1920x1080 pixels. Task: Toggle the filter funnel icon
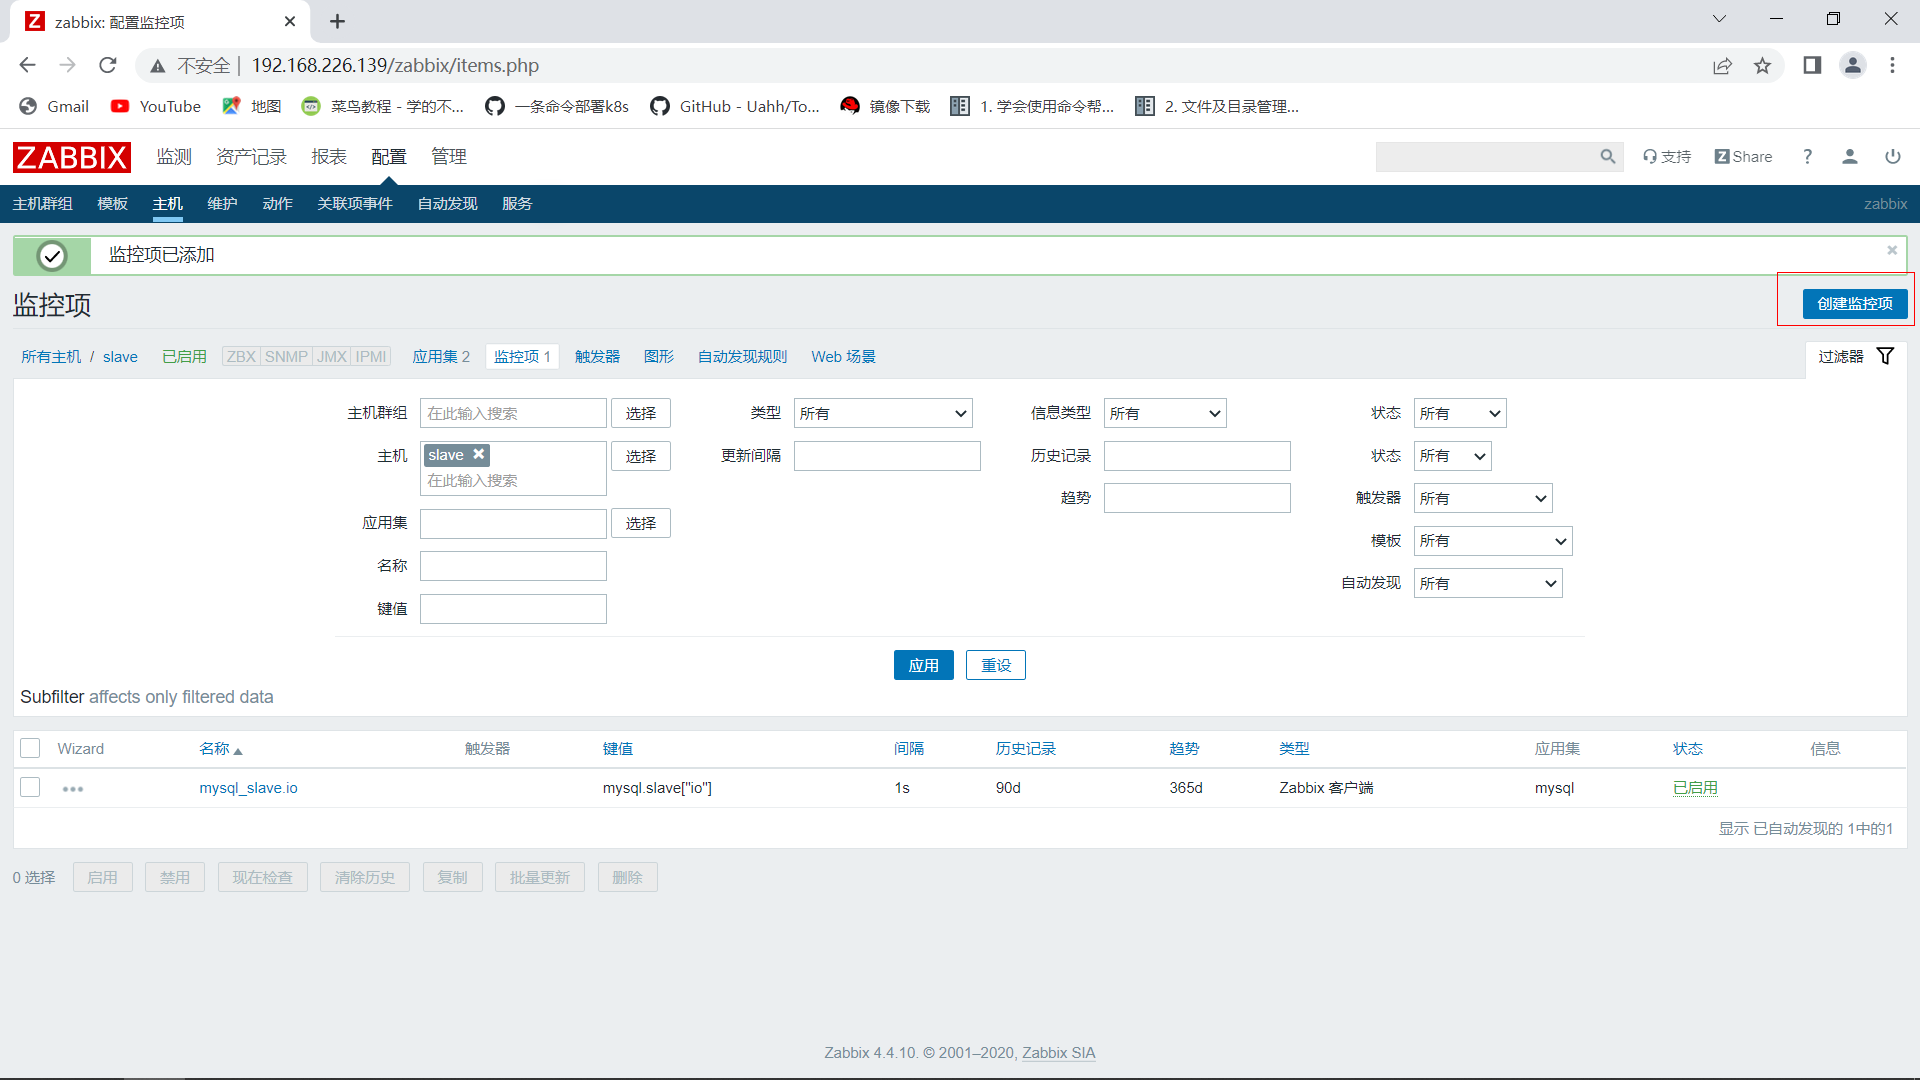1885,357
